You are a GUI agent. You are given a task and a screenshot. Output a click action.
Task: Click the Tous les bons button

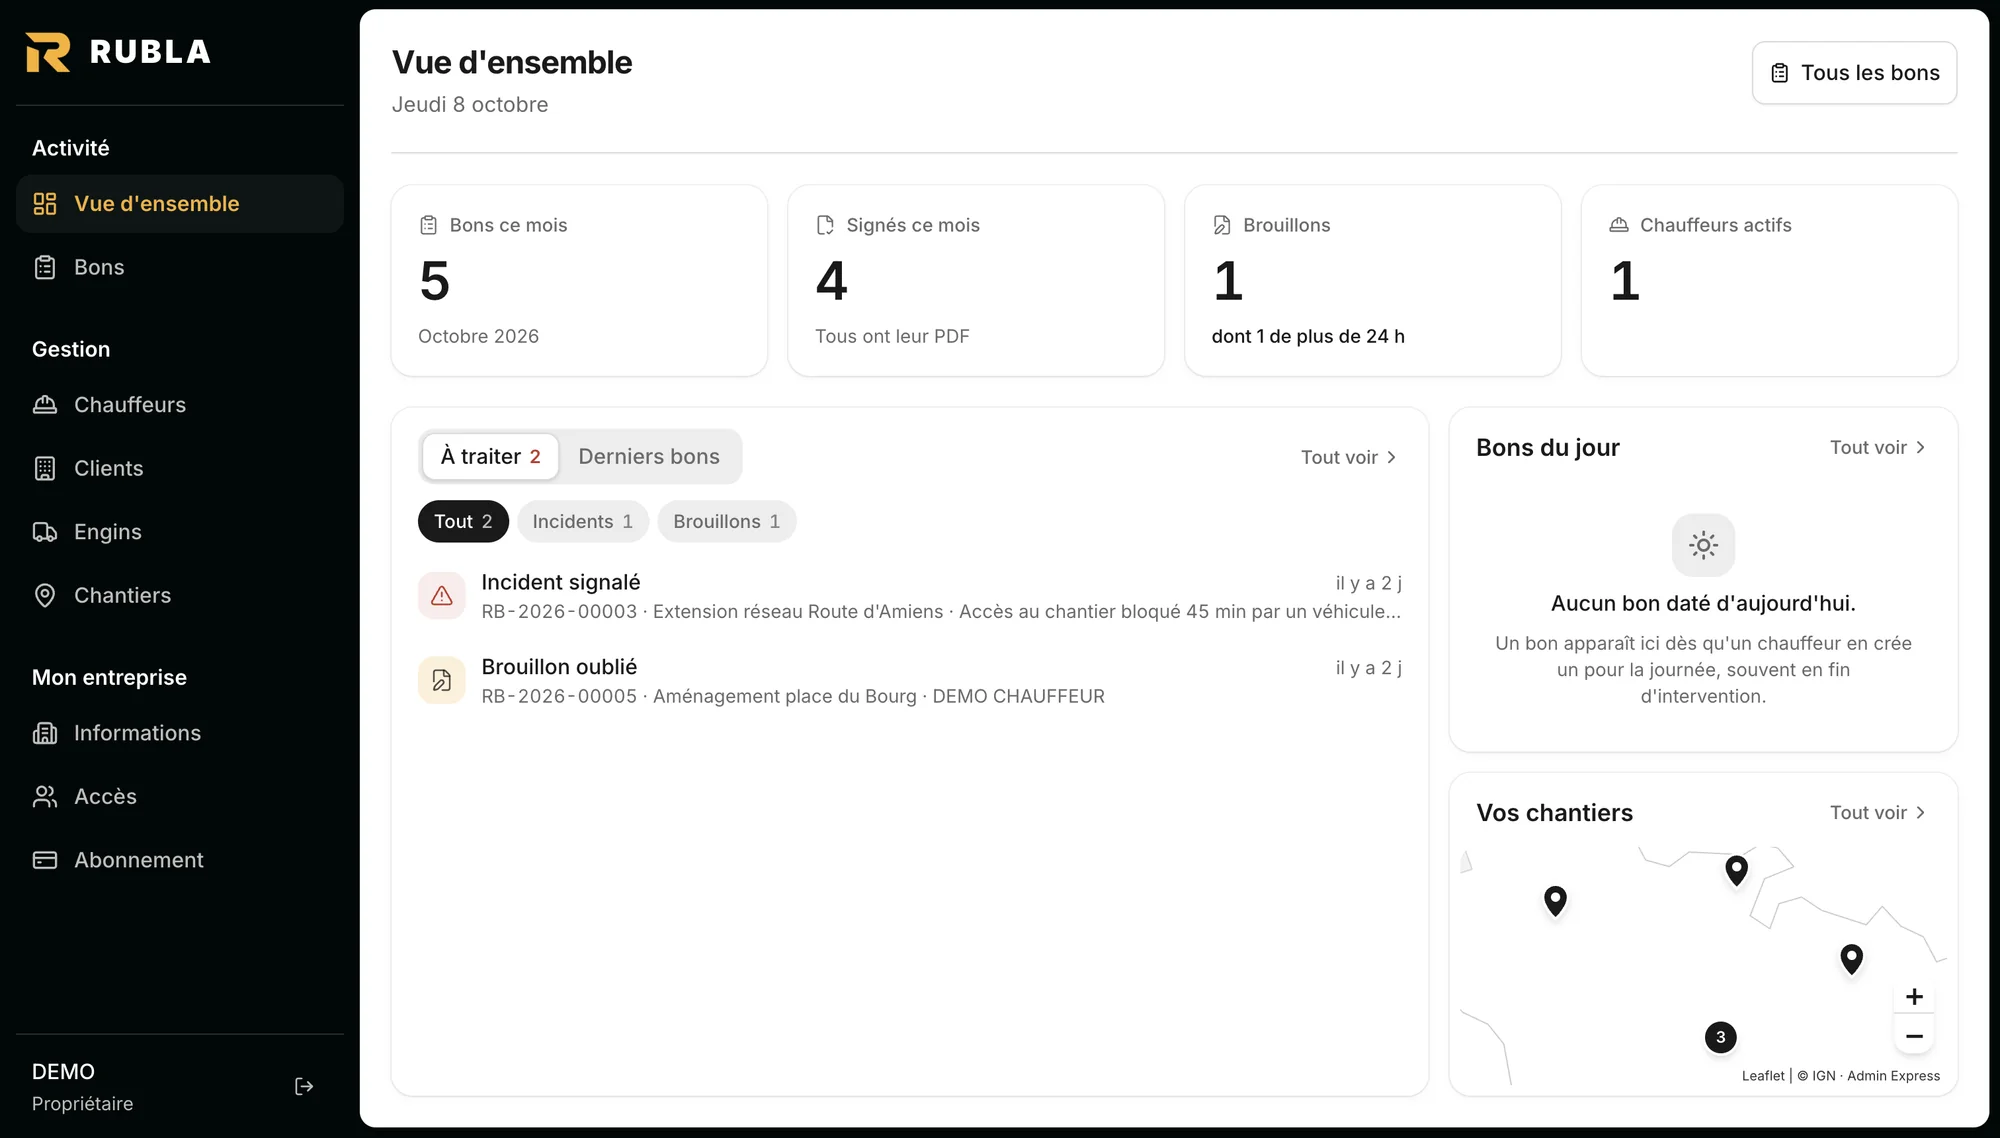[1854, 73]
